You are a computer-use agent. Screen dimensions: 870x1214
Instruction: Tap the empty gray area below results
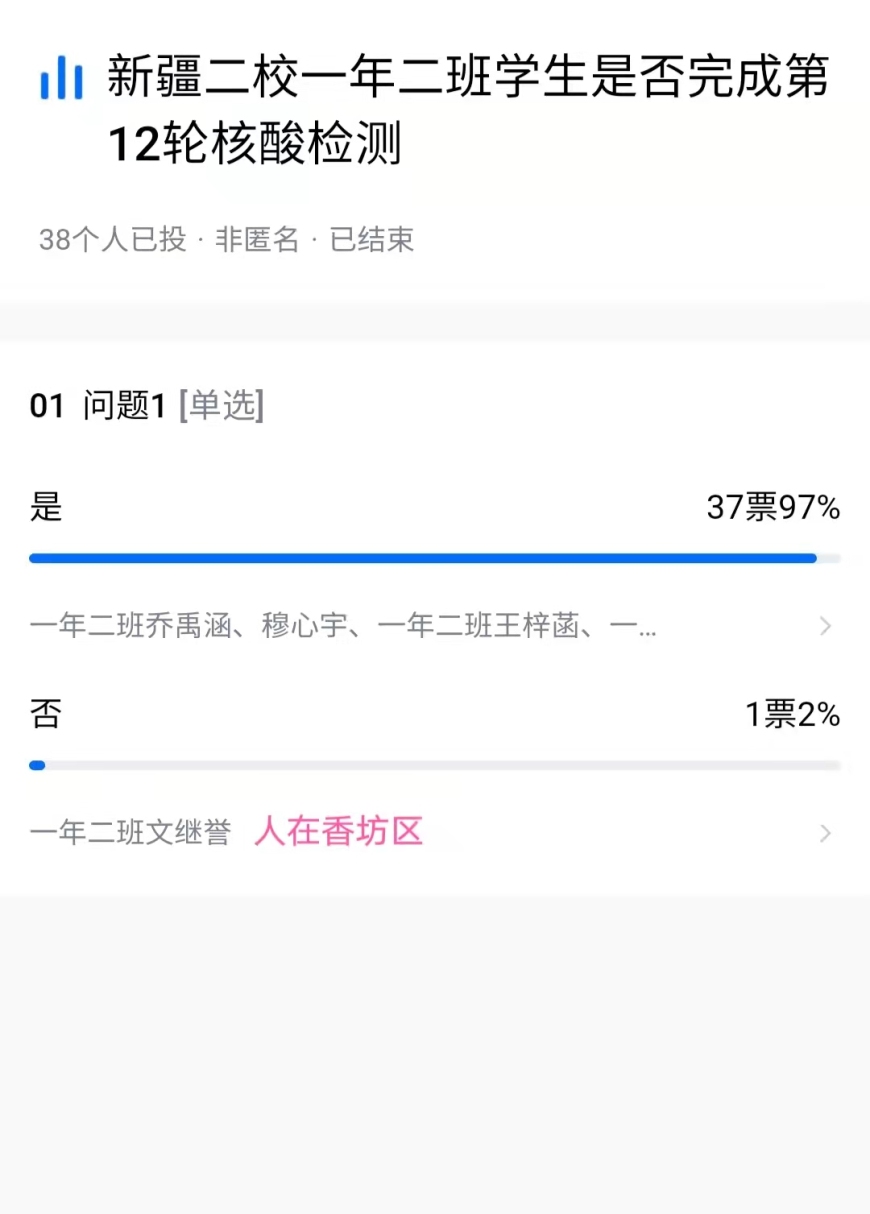click(434, 1050)
